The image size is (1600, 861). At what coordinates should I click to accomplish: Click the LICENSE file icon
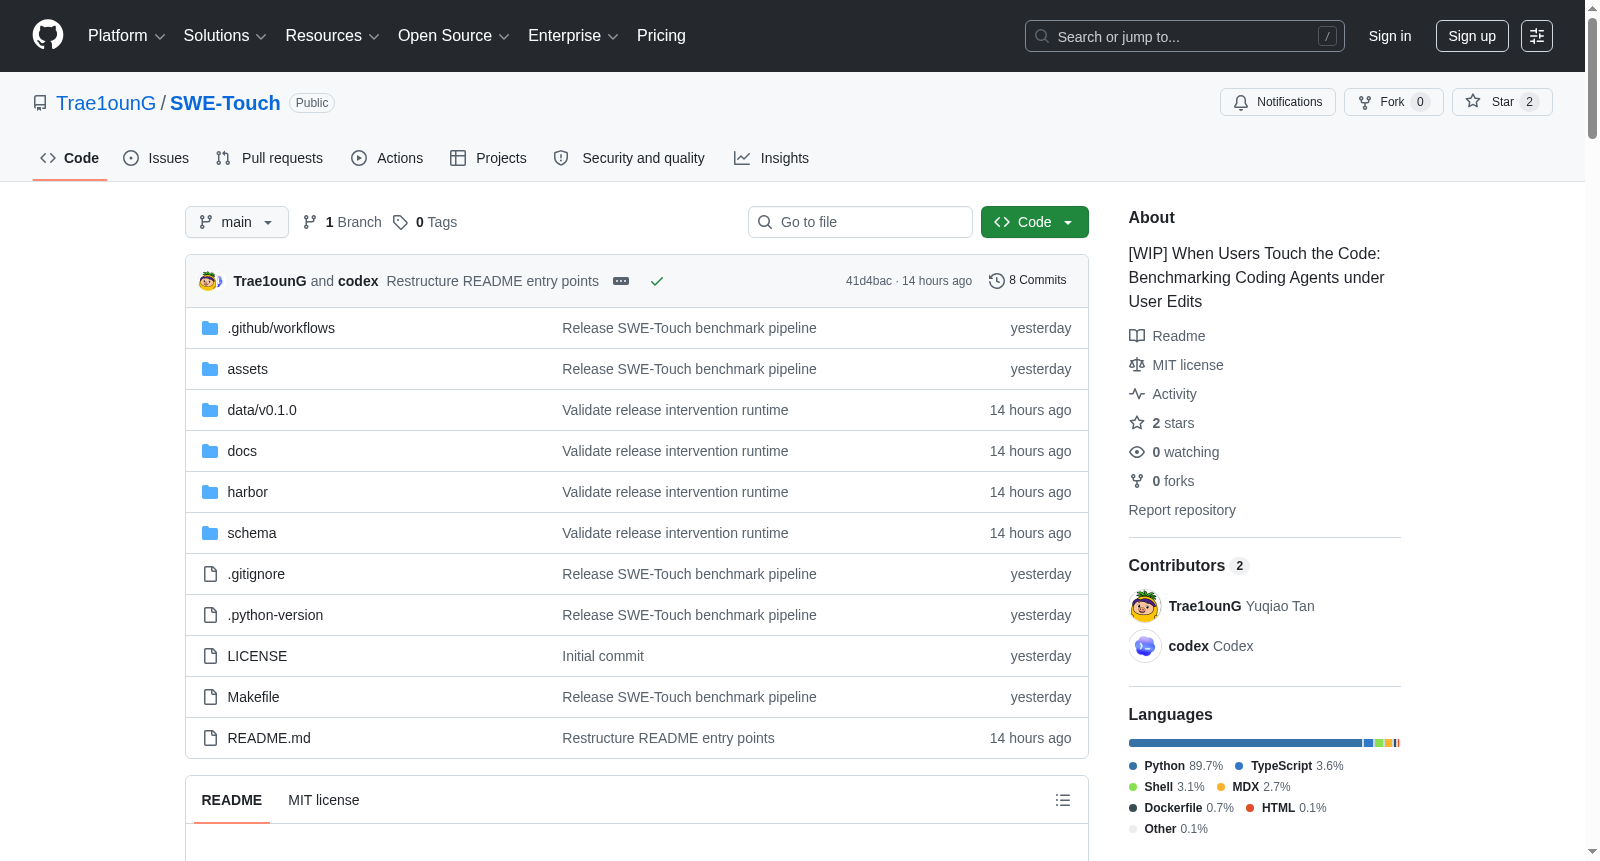pos(210,656)
